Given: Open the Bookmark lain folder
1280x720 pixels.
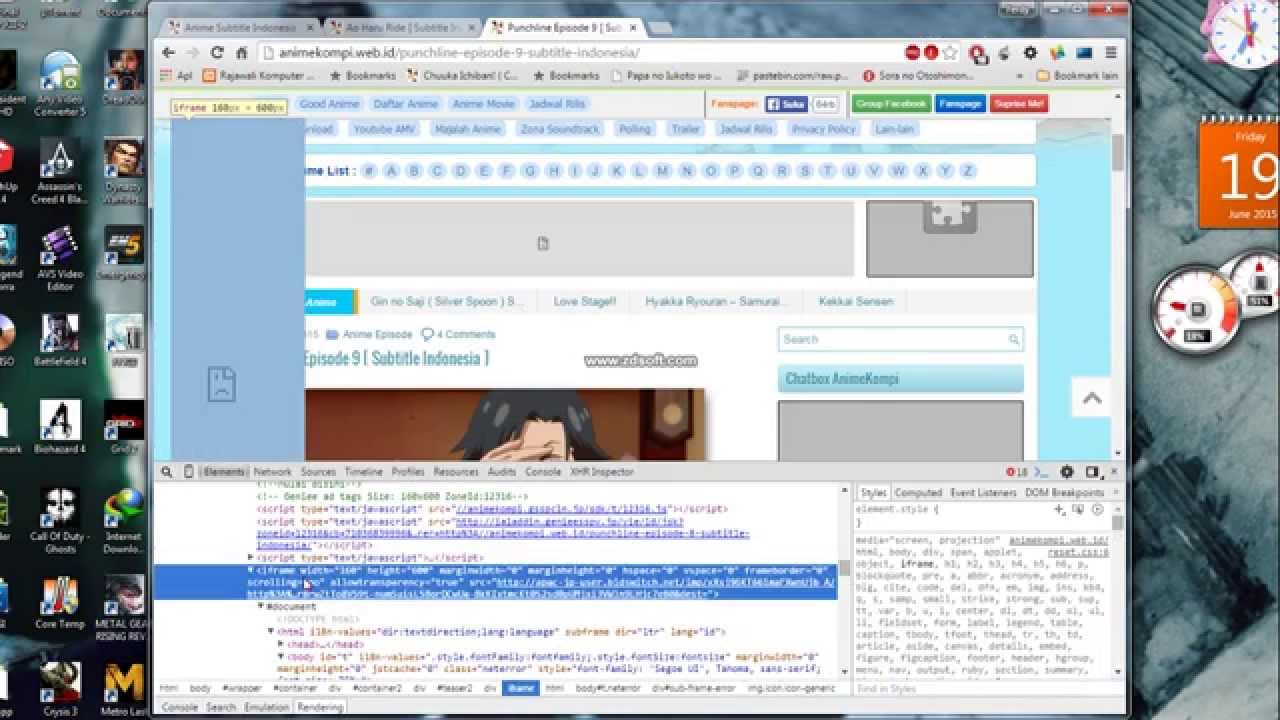Looking at the screenshot, I should pos(1077,76).
